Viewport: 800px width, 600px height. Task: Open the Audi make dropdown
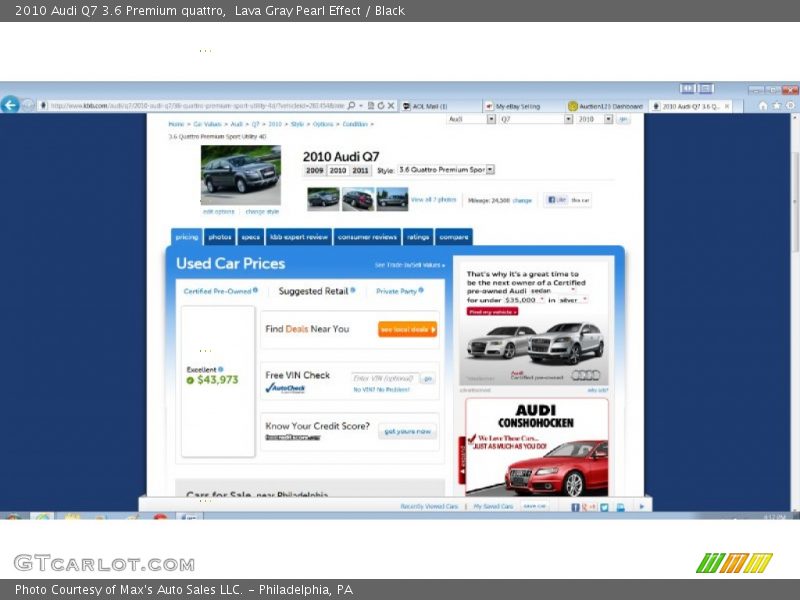(471, 119)
